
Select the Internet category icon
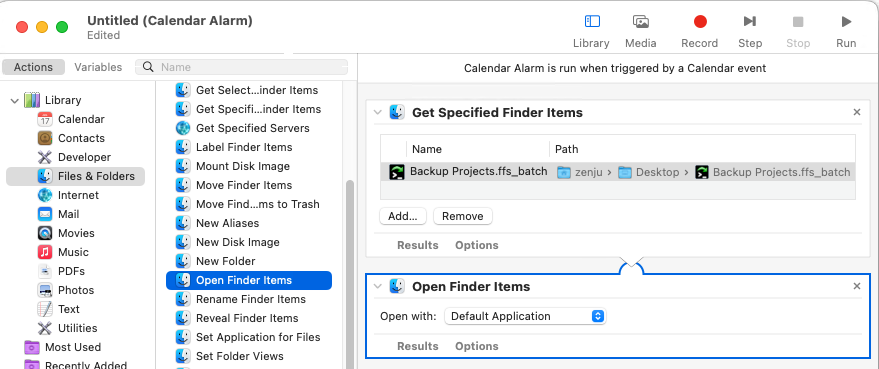(x=45, y=195)
